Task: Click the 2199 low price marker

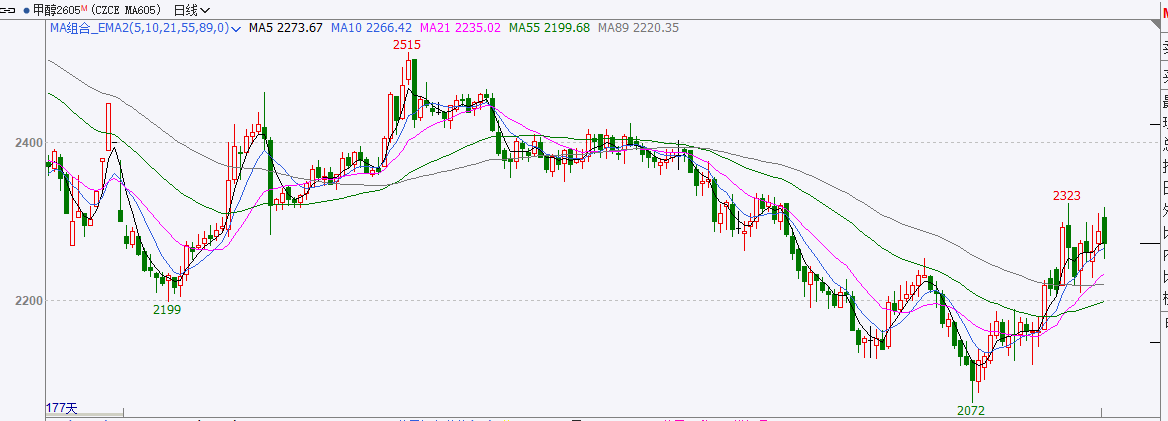Action: click(x=167, y=310)
